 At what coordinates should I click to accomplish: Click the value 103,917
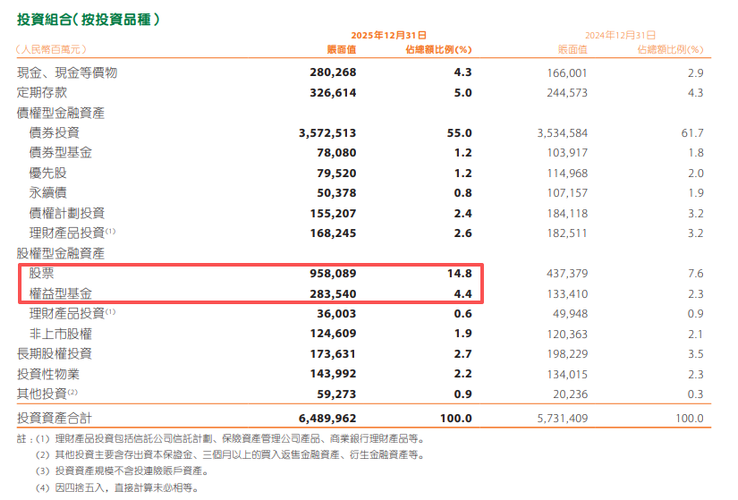tap(567, 153)
